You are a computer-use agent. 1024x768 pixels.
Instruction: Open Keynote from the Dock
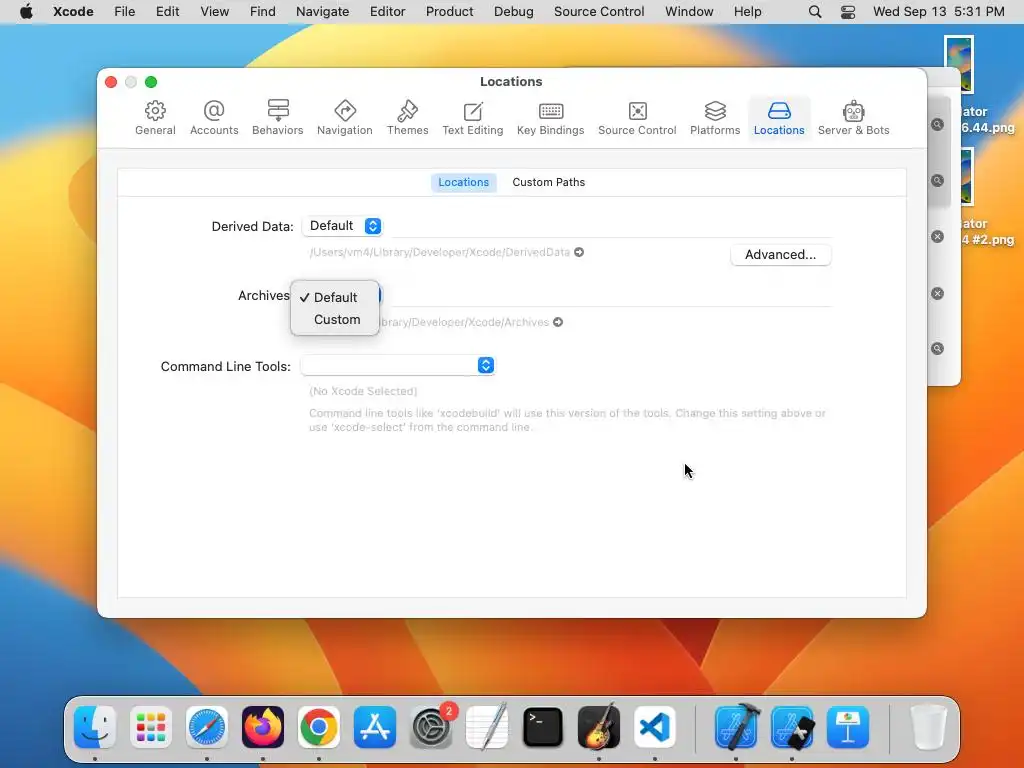[848, 727]
